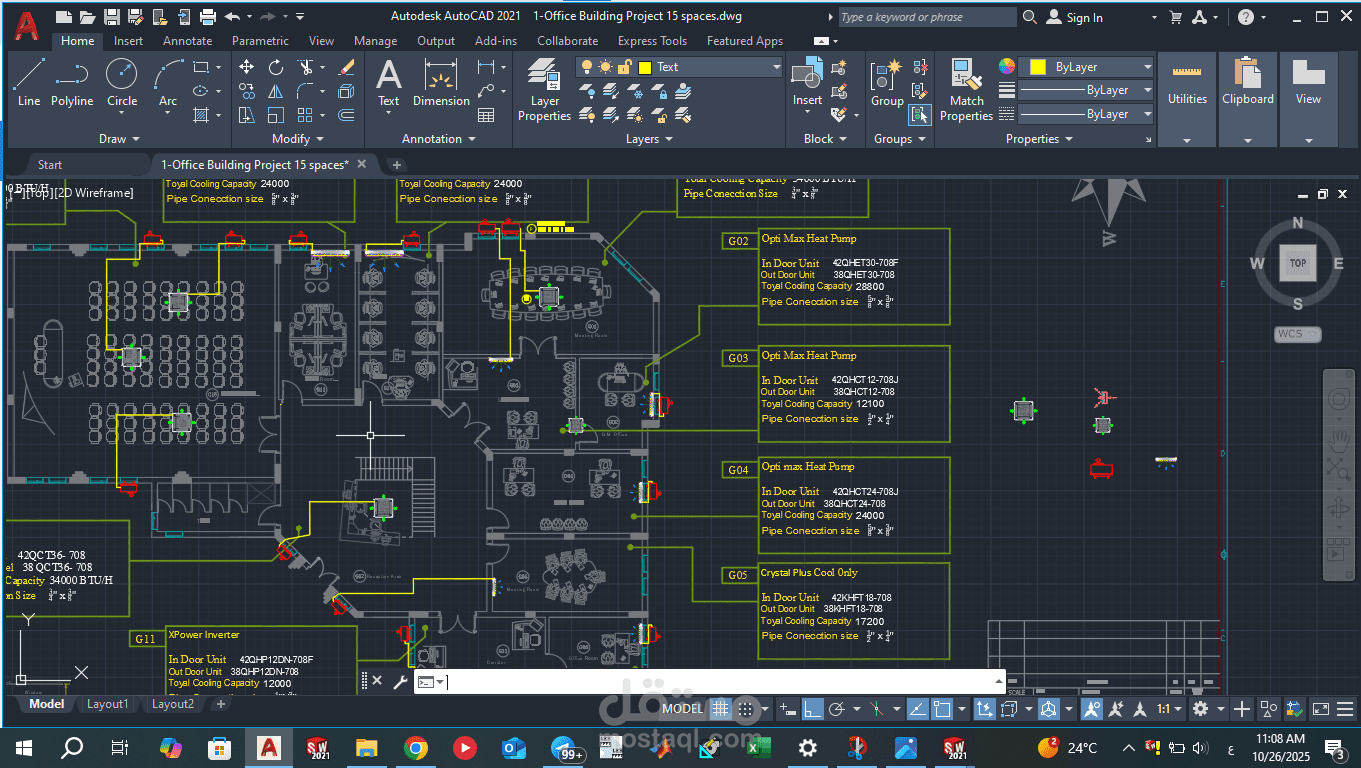Click the Erase tool icon
This screenshot has width=1361, height=768.
tap(347, 67)
